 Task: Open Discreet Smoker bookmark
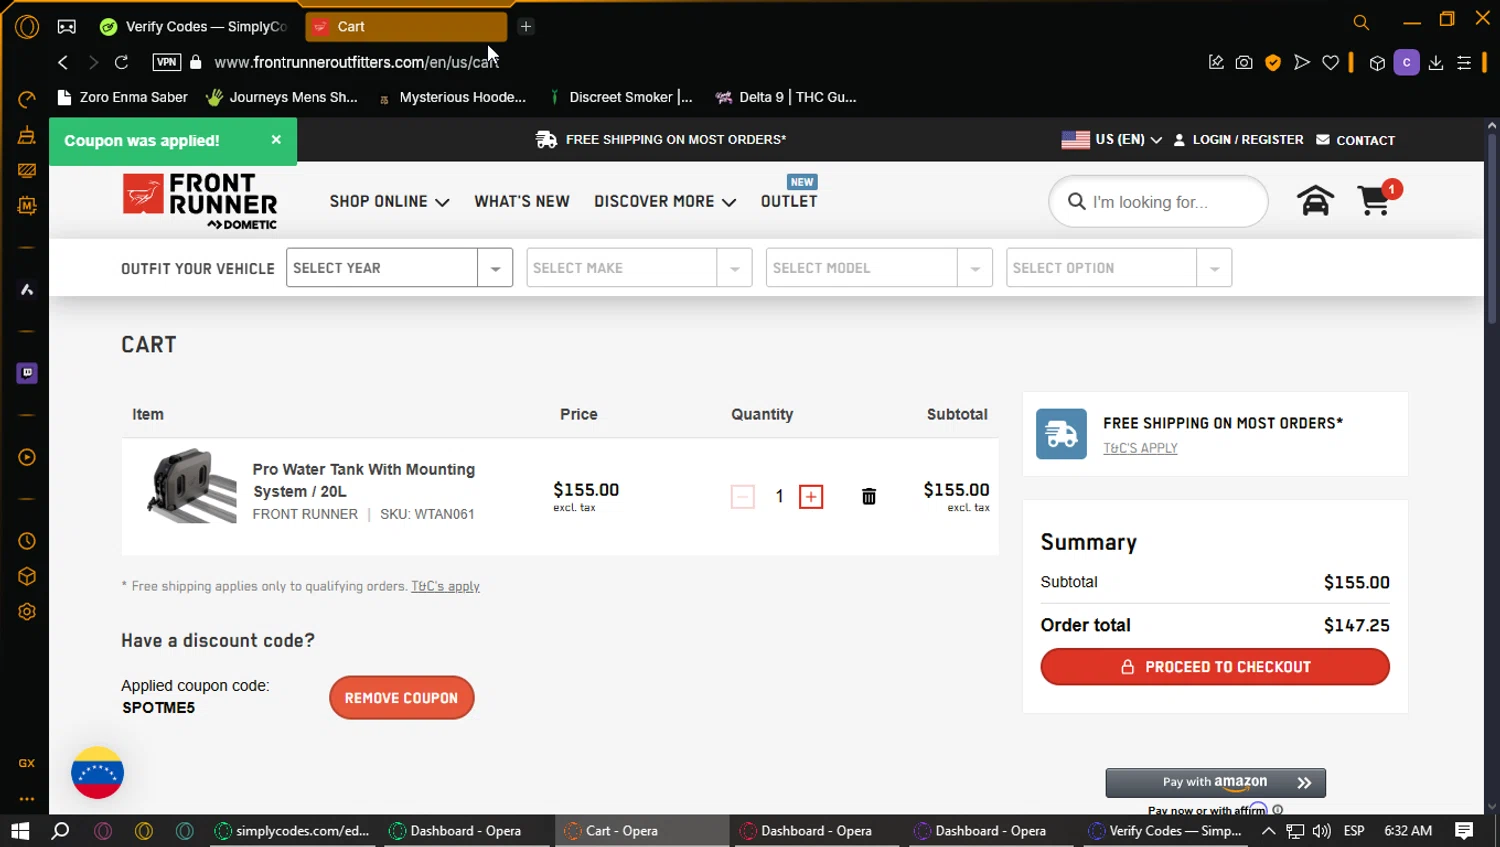[x=620, y=97]
